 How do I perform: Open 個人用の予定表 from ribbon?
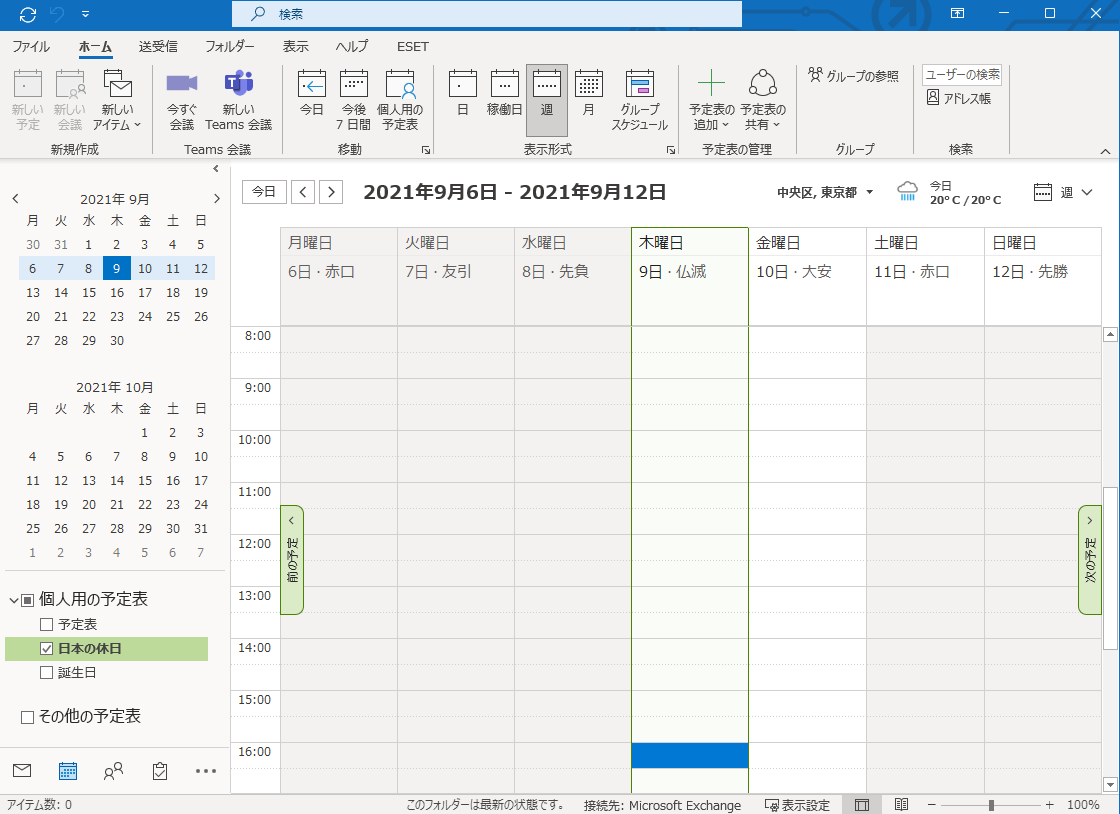[x=400, y=100]
